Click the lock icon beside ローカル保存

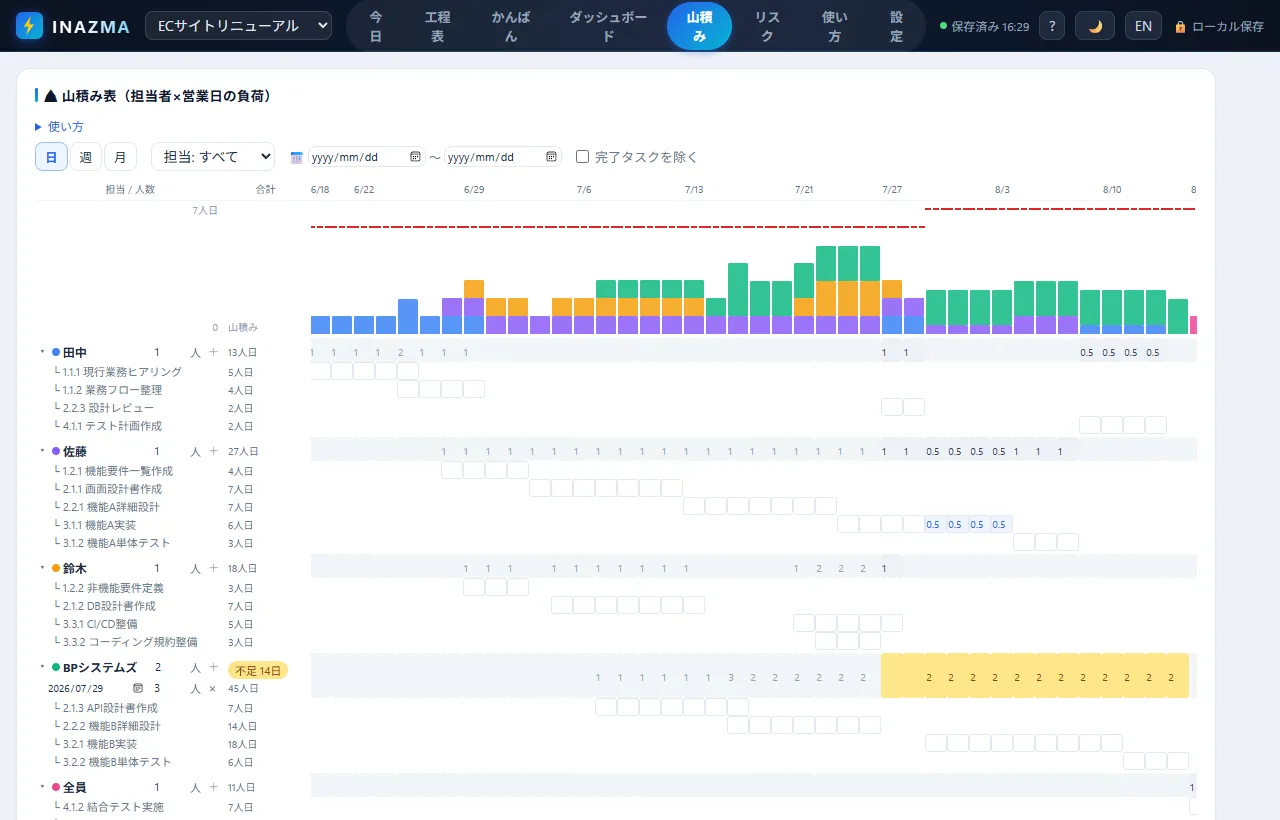coord(1180,27)
